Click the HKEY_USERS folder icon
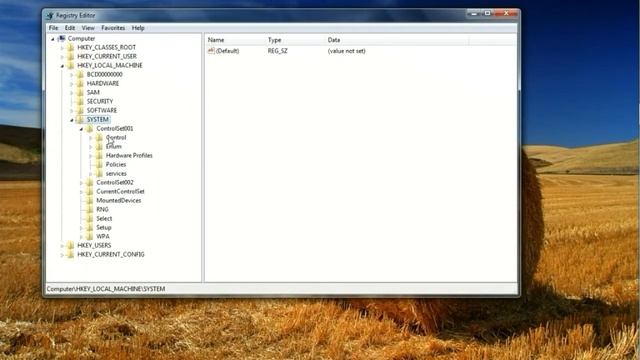The height and width of the screenshot is (360, 640). click(71, 245)
